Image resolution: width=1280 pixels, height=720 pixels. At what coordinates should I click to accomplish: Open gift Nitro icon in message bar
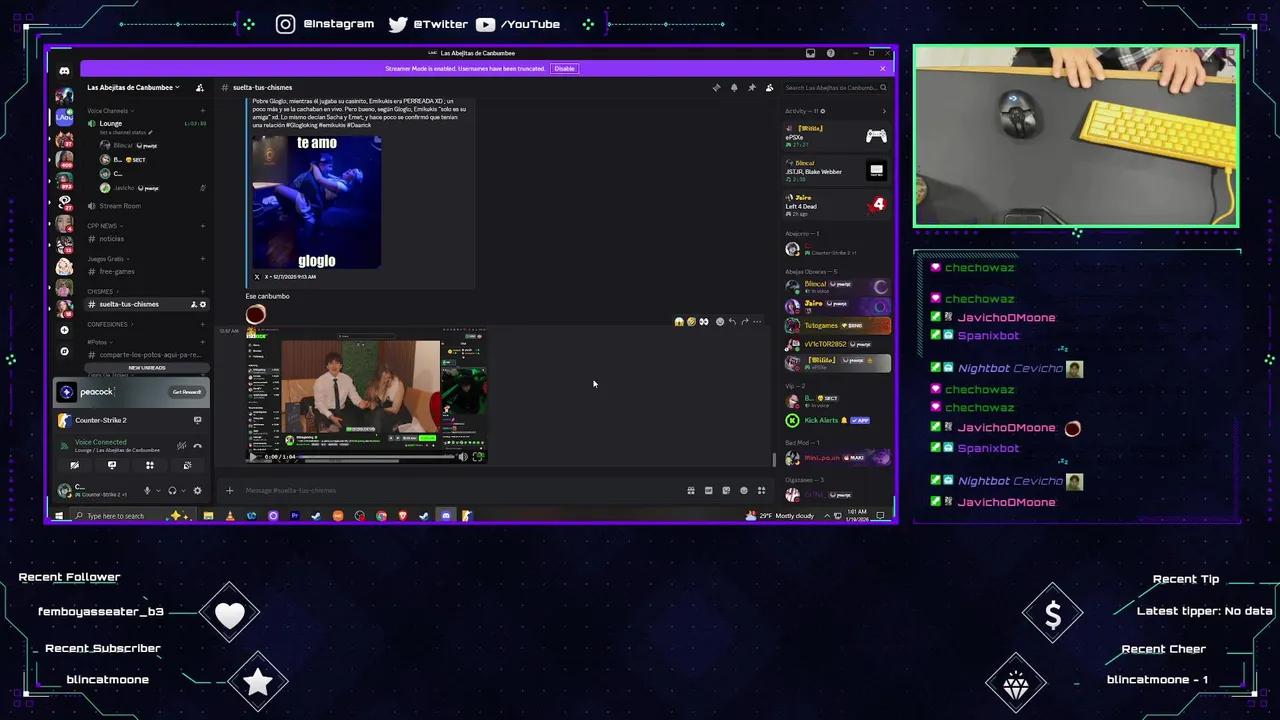point(690,491)
